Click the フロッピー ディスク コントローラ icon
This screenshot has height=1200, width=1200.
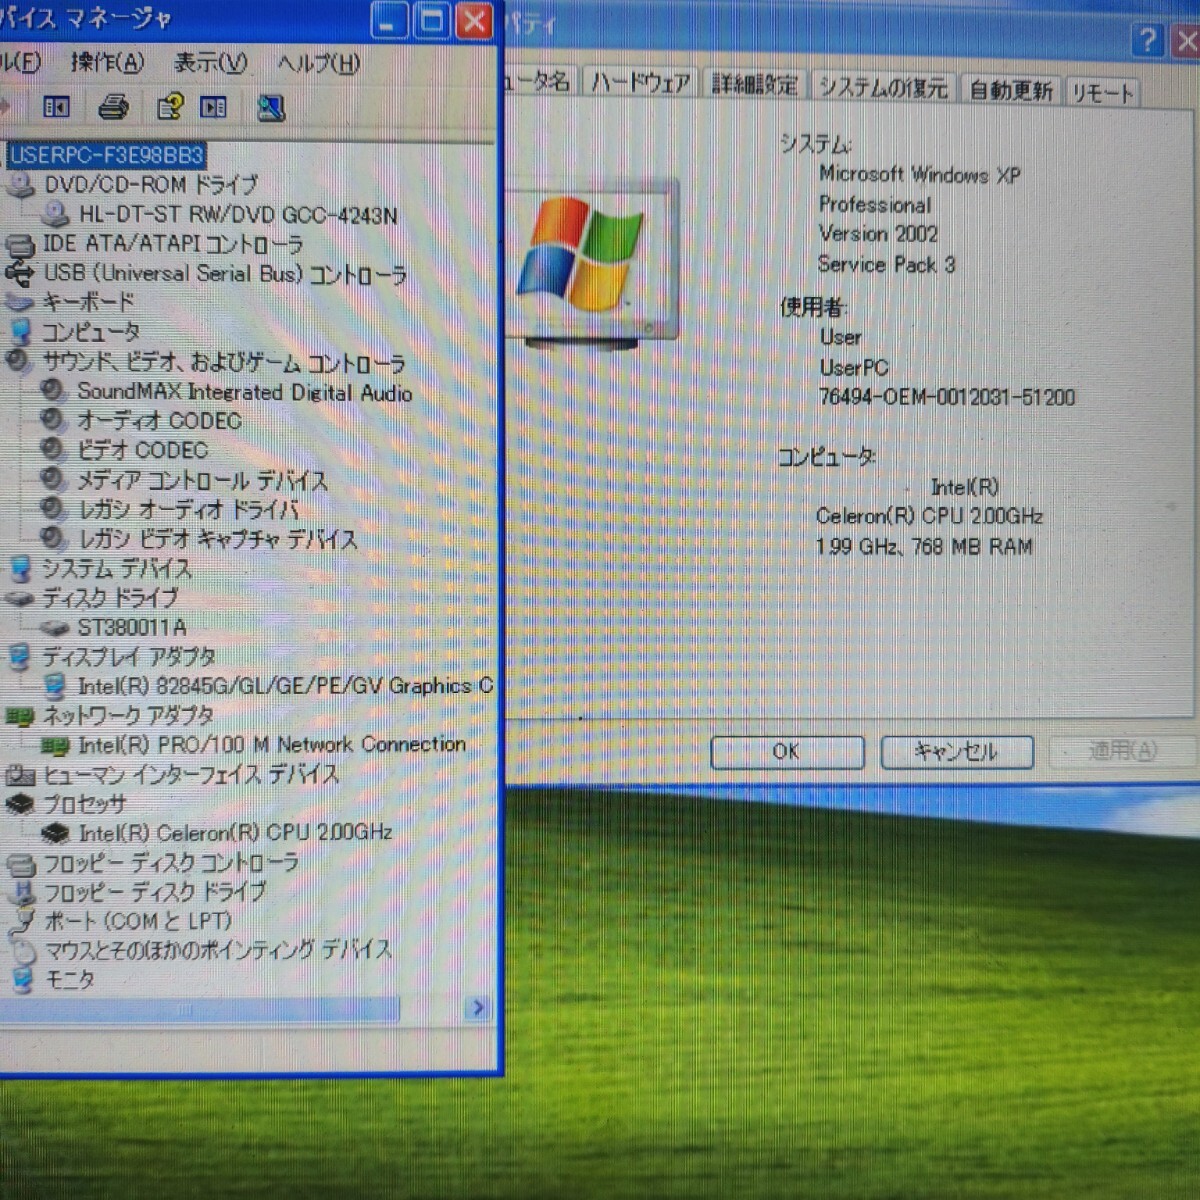point(20,863)
